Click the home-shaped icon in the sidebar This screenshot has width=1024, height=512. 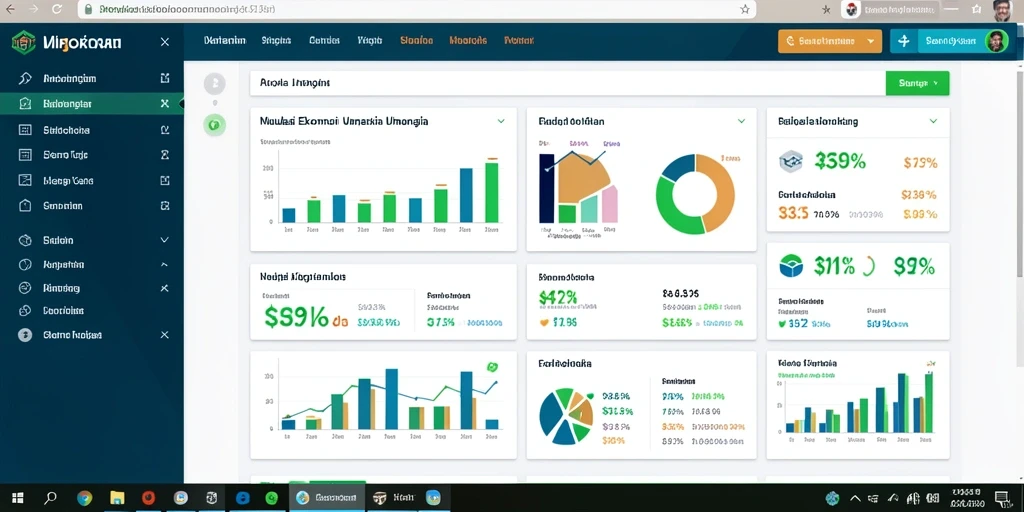point(25,206)
